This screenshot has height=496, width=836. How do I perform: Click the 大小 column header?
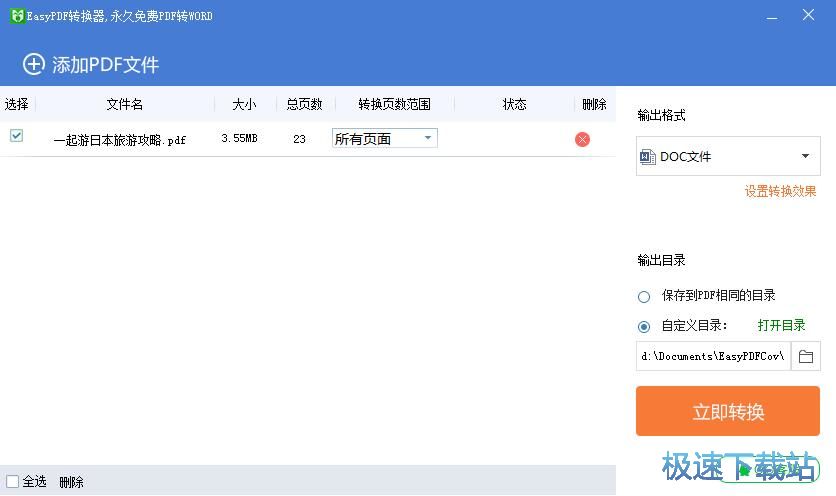coord(244,104)
